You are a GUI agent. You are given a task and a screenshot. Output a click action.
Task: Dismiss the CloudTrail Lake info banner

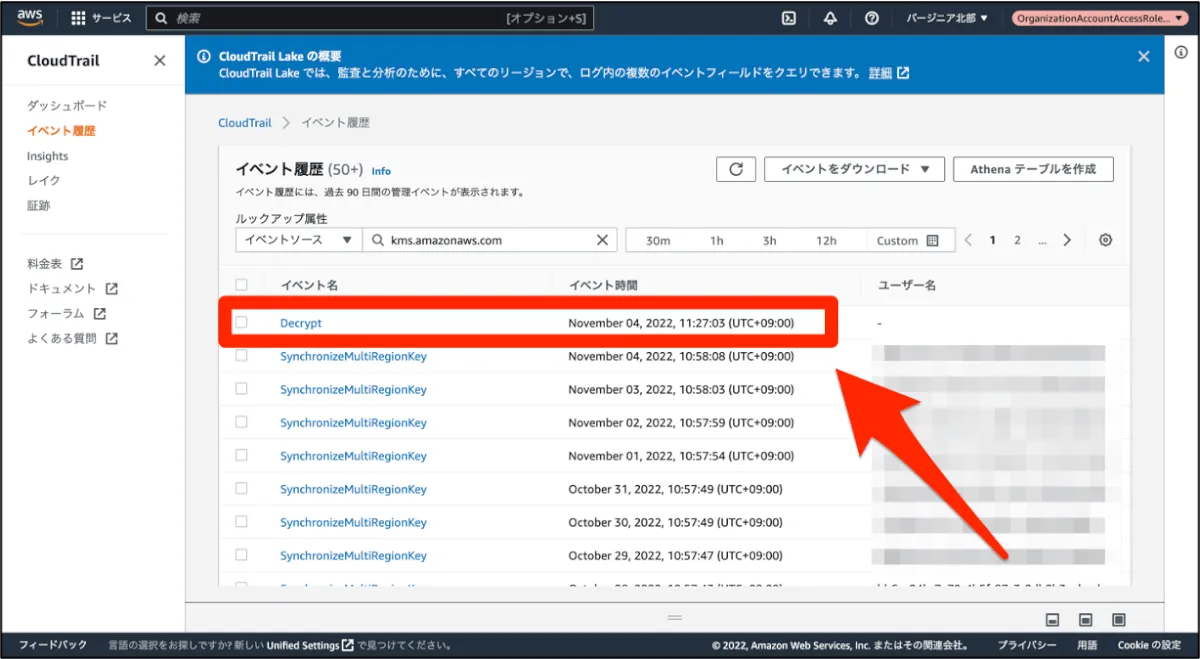pos(1144,57)
